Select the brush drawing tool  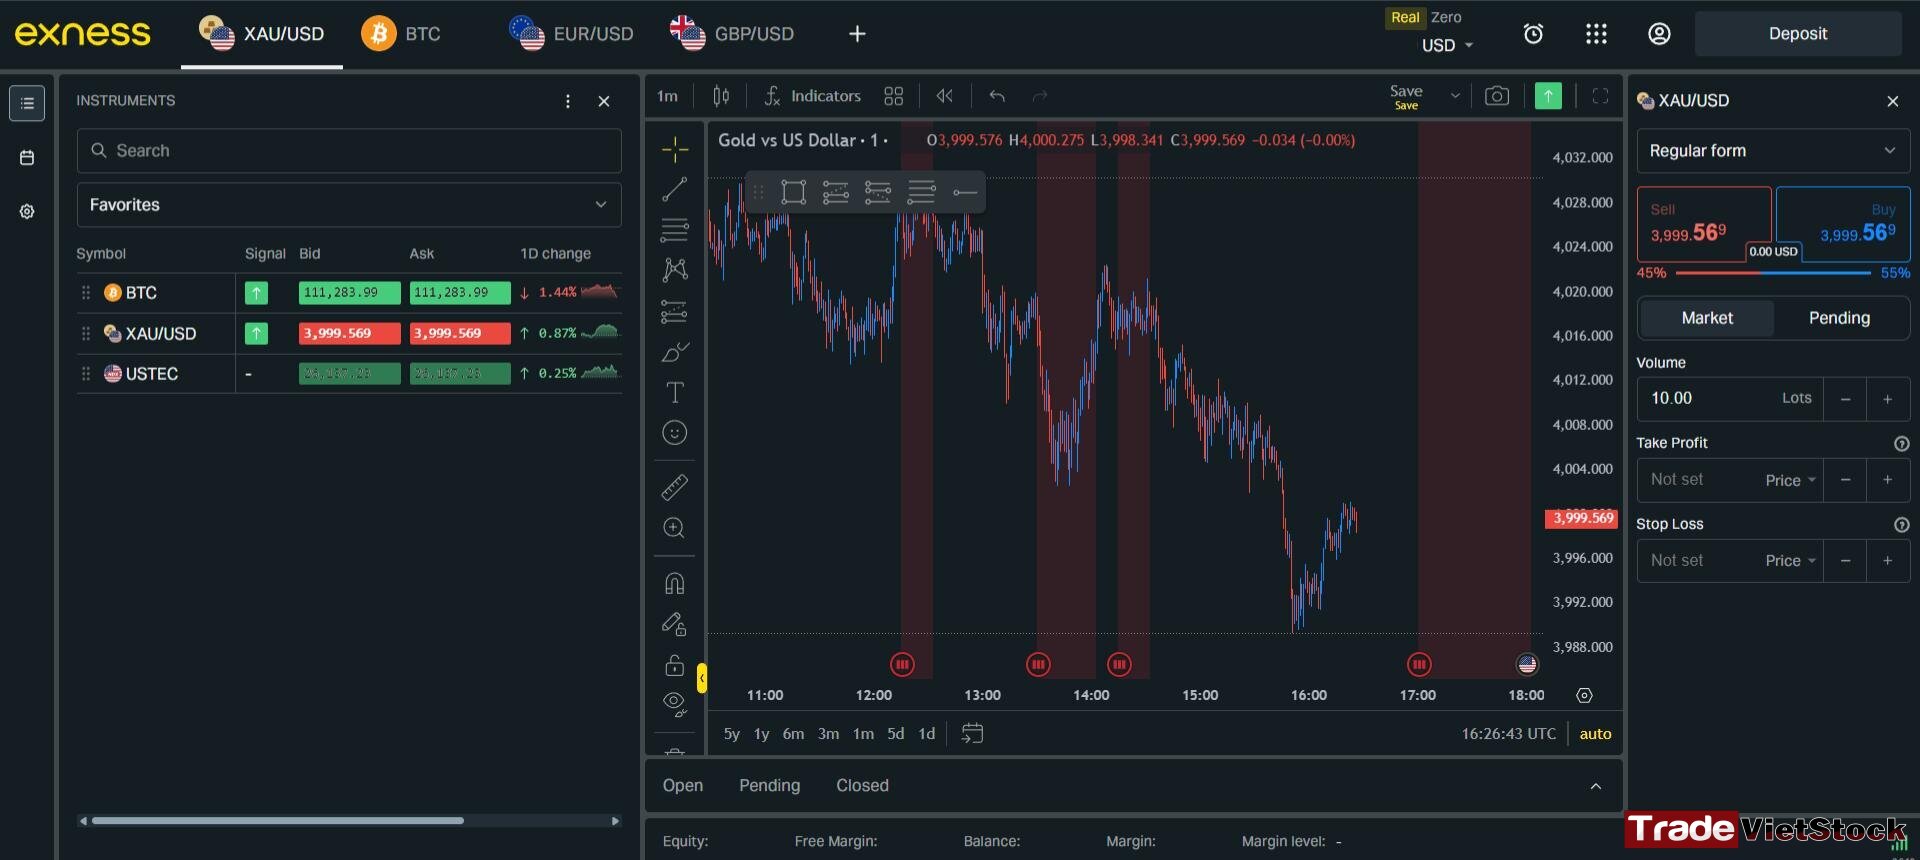point(675,352)
